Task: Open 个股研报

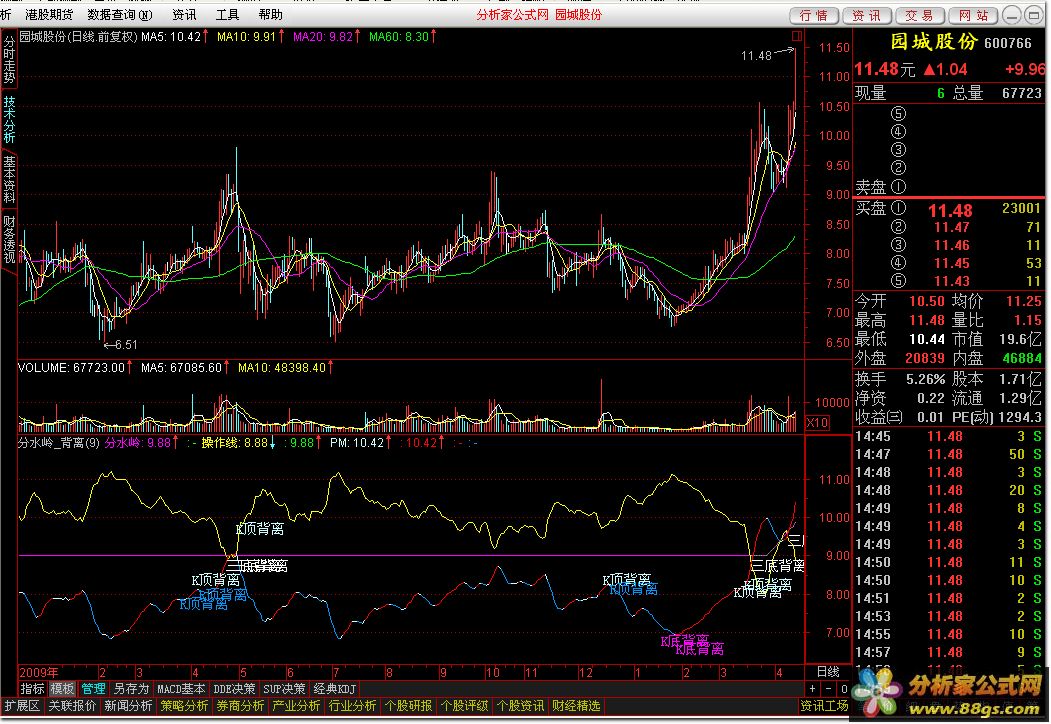Action: (408, 706)
